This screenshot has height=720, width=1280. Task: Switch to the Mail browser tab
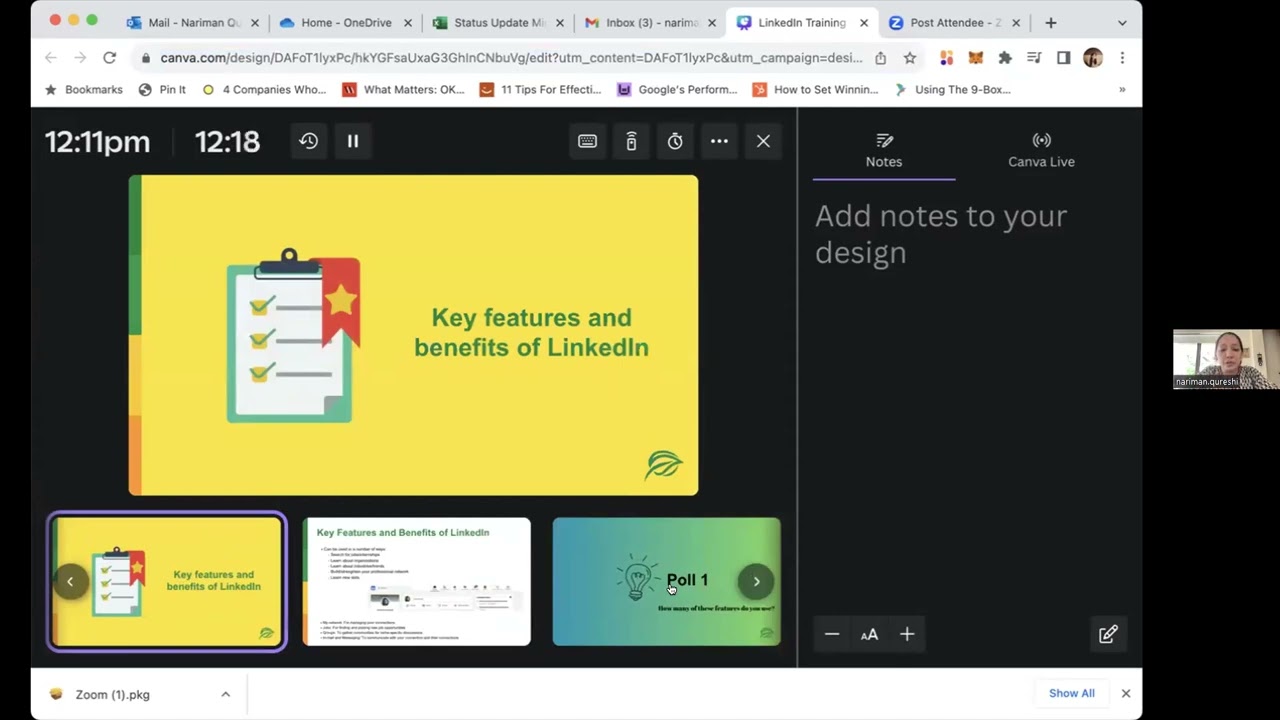(194, 22)
